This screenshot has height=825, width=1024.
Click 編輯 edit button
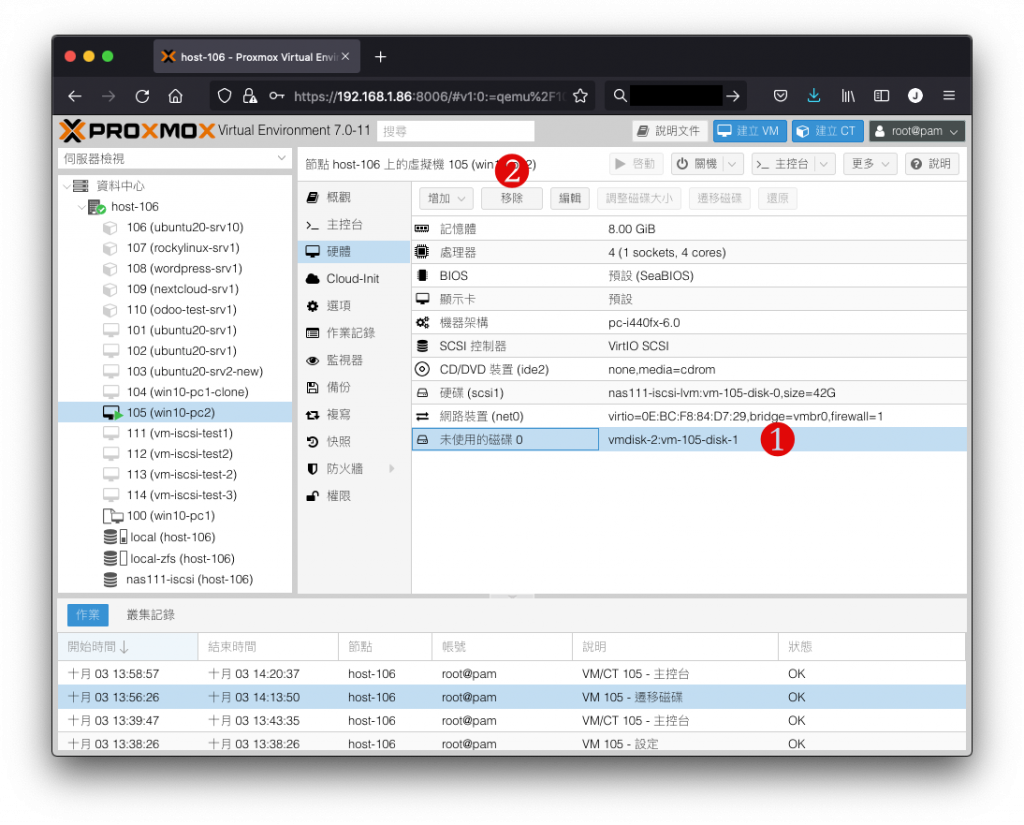click(569, 198)
